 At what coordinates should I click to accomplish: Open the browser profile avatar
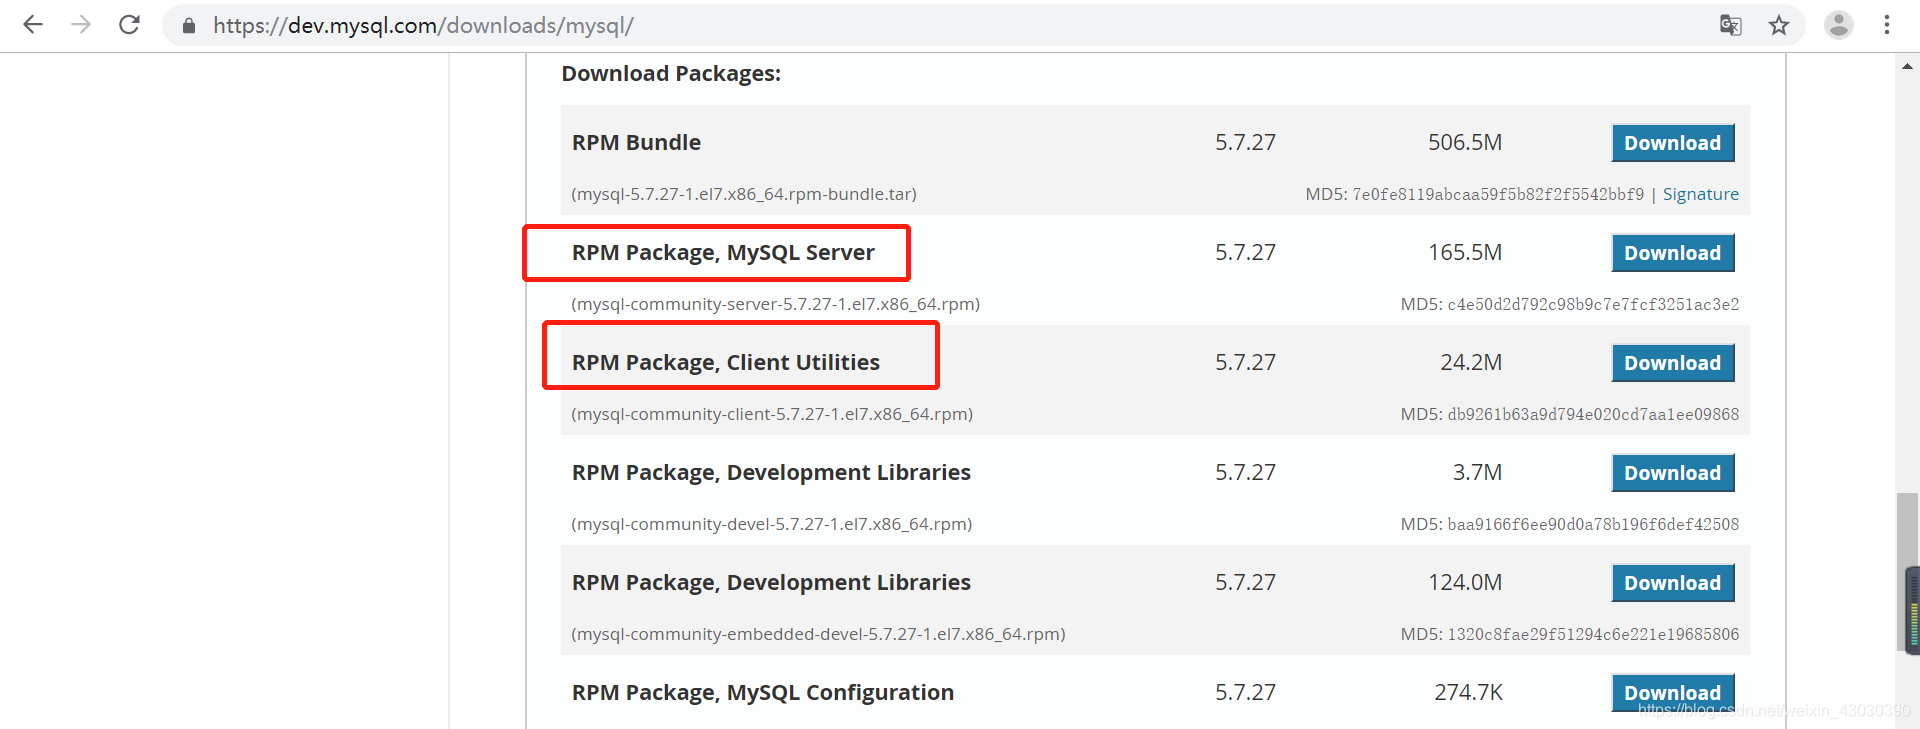click(x=1838, y=25)
